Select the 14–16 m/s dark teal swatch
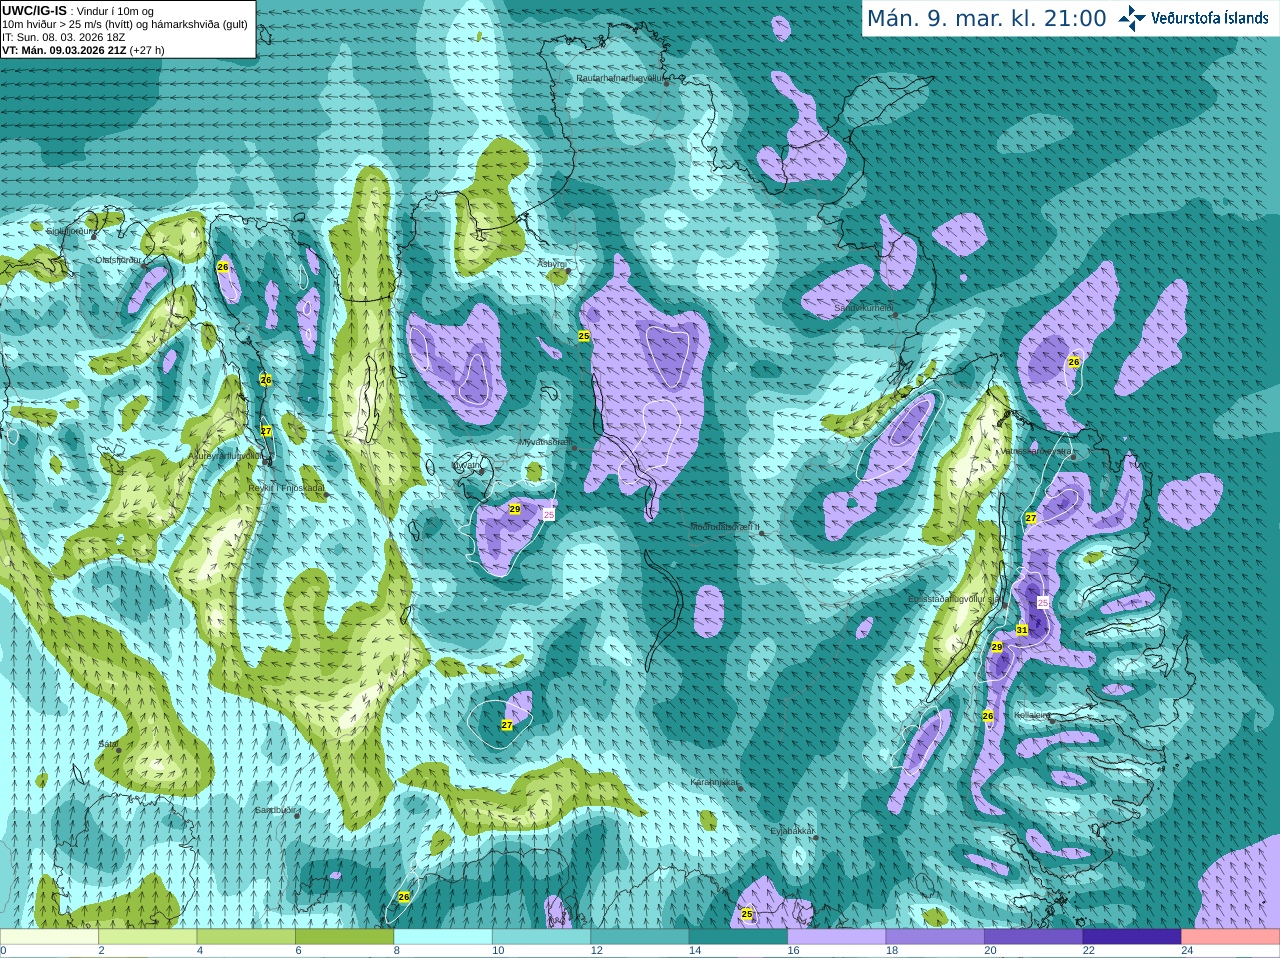 click(738, 937)
